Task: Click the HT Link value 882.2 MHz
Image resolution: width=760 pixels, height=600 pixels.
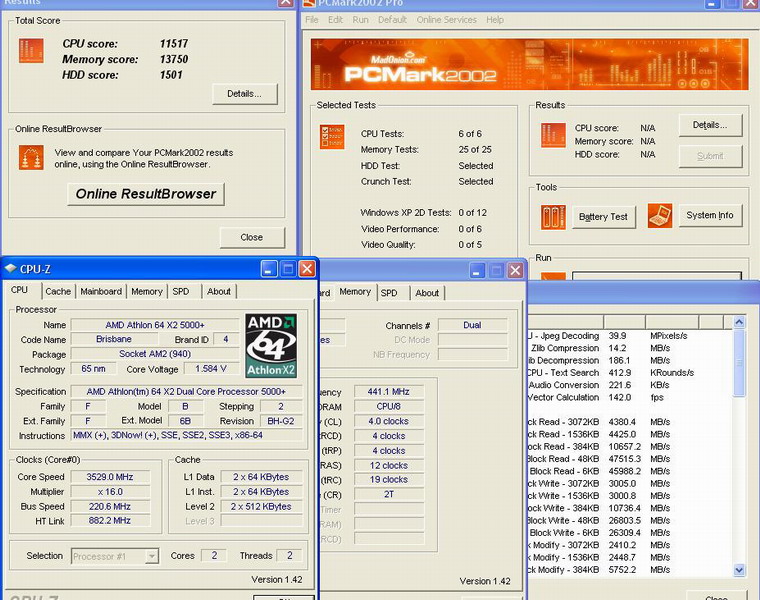Action: click(x=110, y=521)
